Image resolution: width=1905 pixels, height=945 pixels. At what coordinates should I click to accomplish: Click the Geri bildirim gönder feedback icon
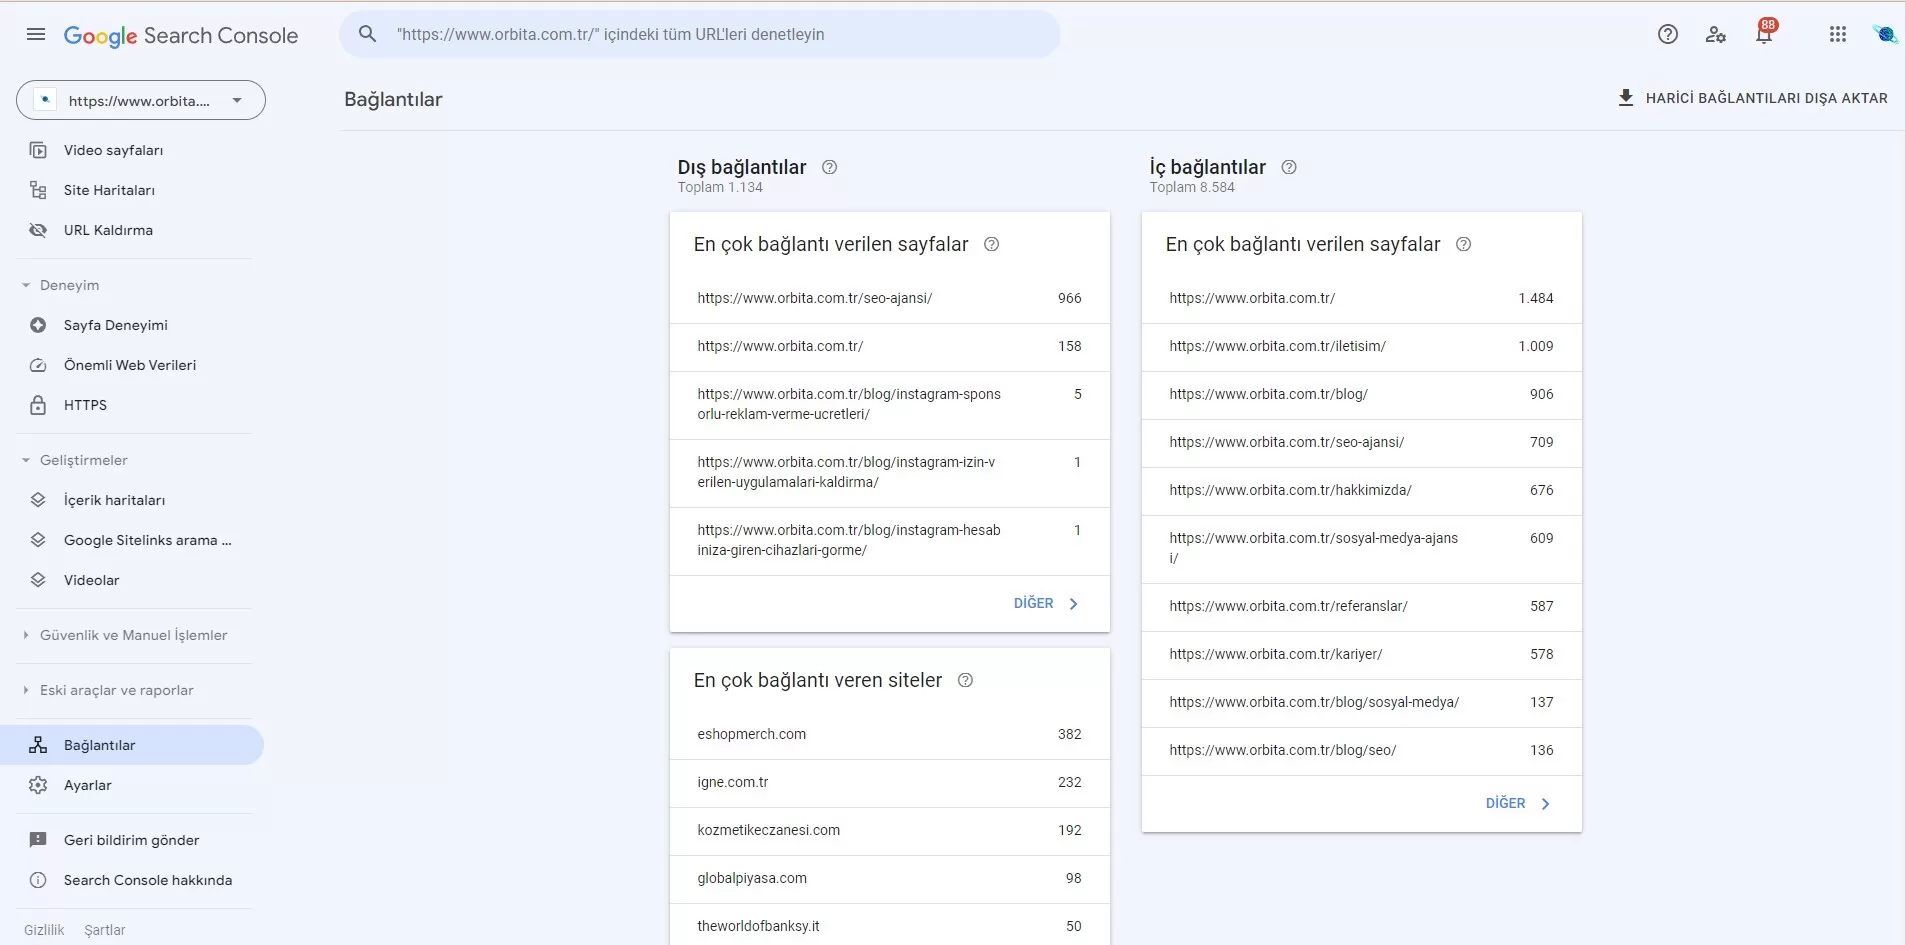pyautogui.click(x=38, y=840)
